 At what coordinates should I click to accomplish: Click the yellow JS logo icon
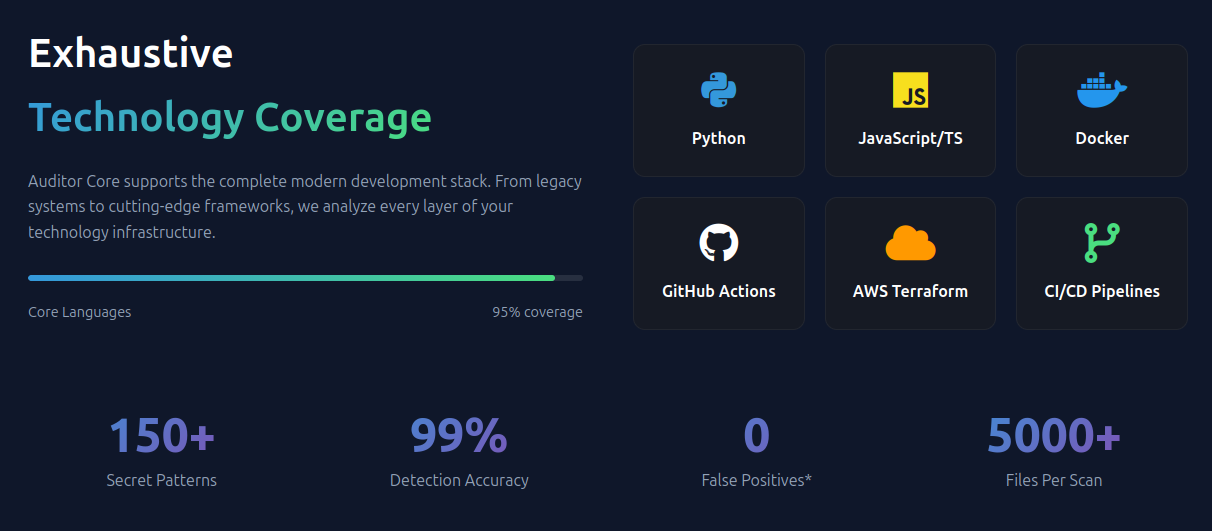(x=910, y=90)
